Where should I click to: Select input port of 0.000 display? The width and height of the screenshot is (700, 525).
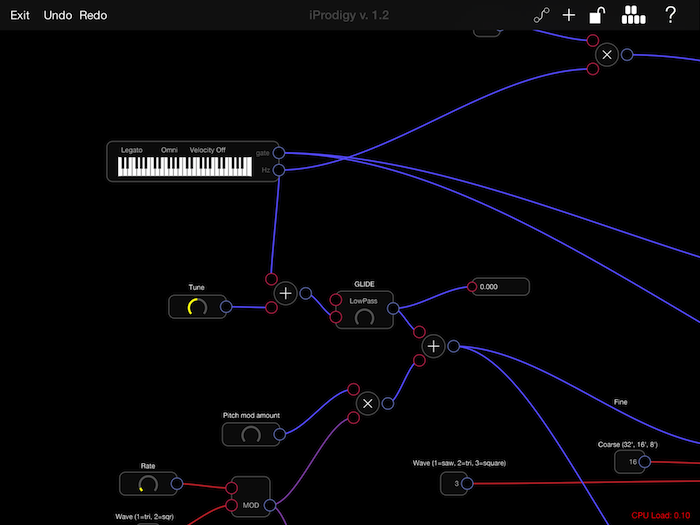click(472, 287)
